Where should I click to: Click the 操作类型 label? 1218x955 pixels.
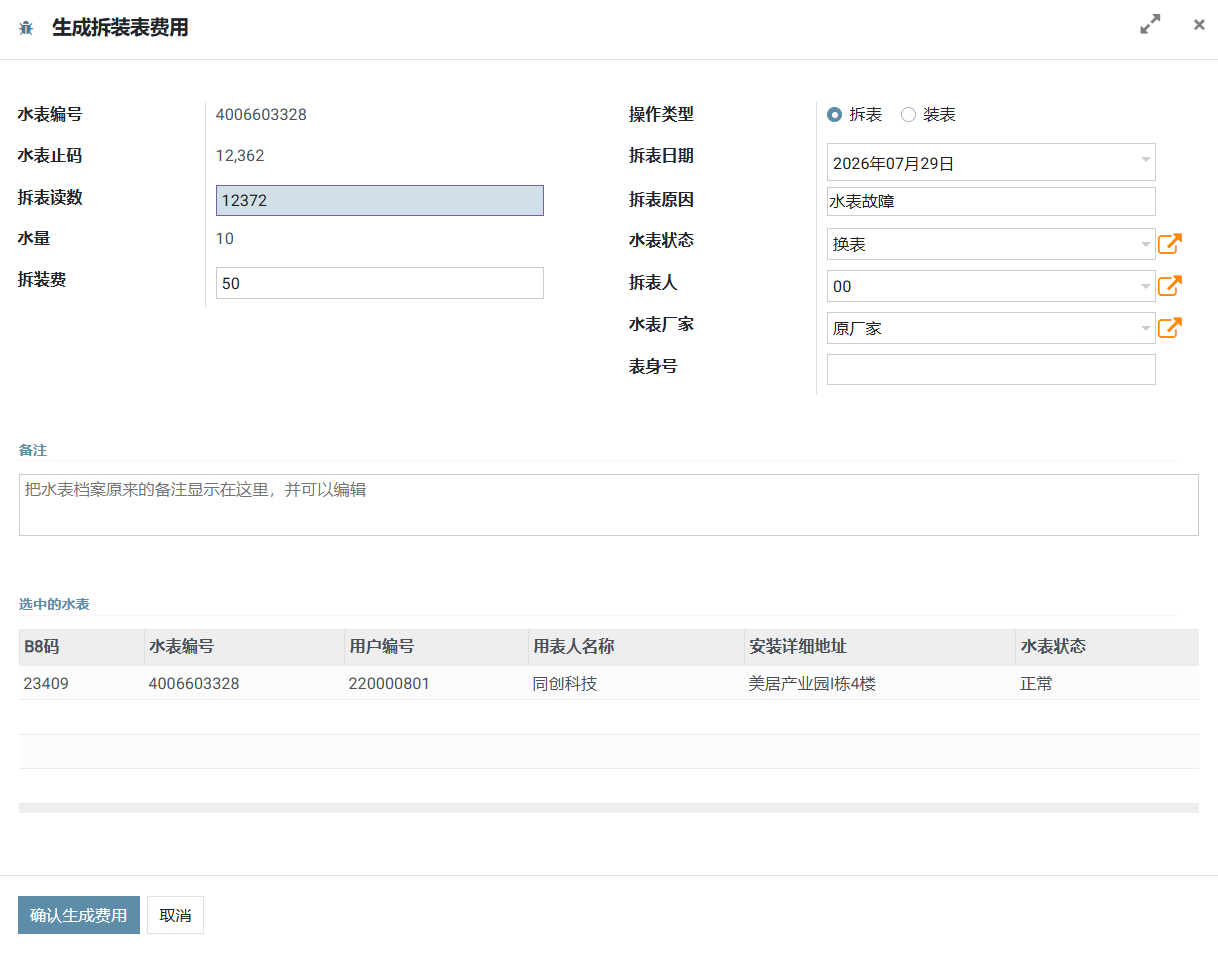click(661, 114)
